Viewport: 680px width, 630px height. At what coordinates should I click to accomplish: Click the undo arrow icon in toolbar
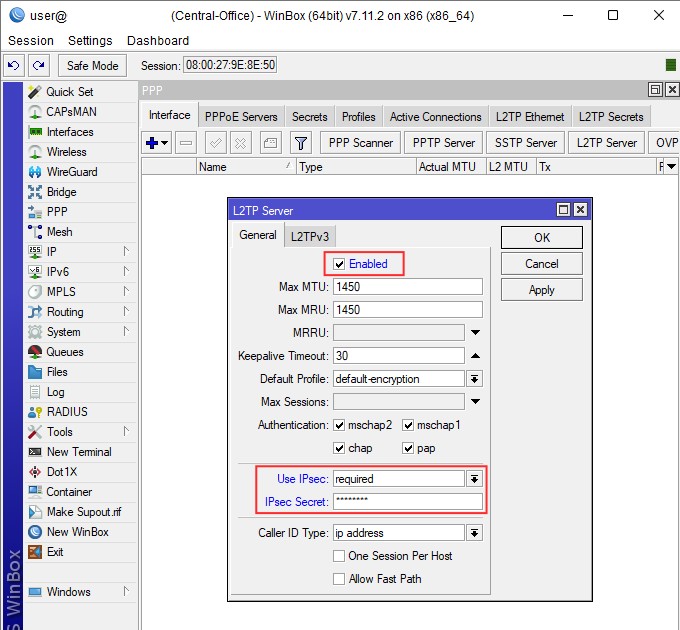pyautogui.click(x=14, y=65)
